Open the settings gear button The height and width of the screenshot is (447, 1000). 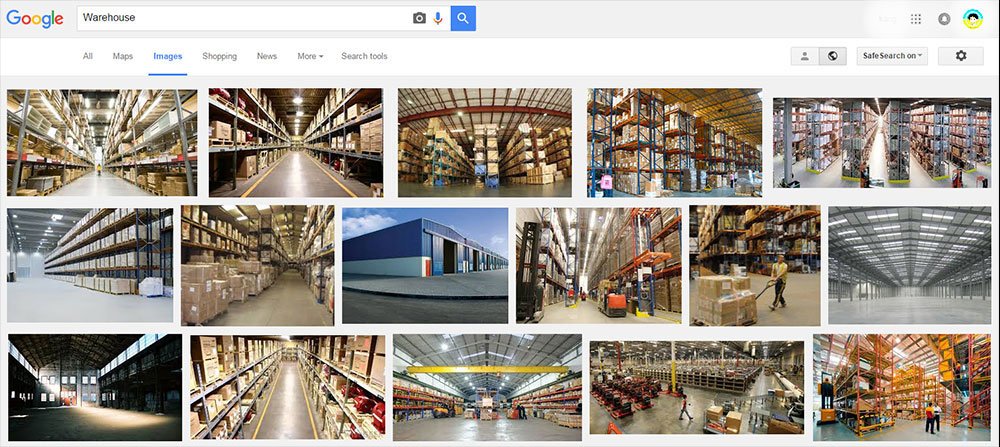(x=961, y=56)
